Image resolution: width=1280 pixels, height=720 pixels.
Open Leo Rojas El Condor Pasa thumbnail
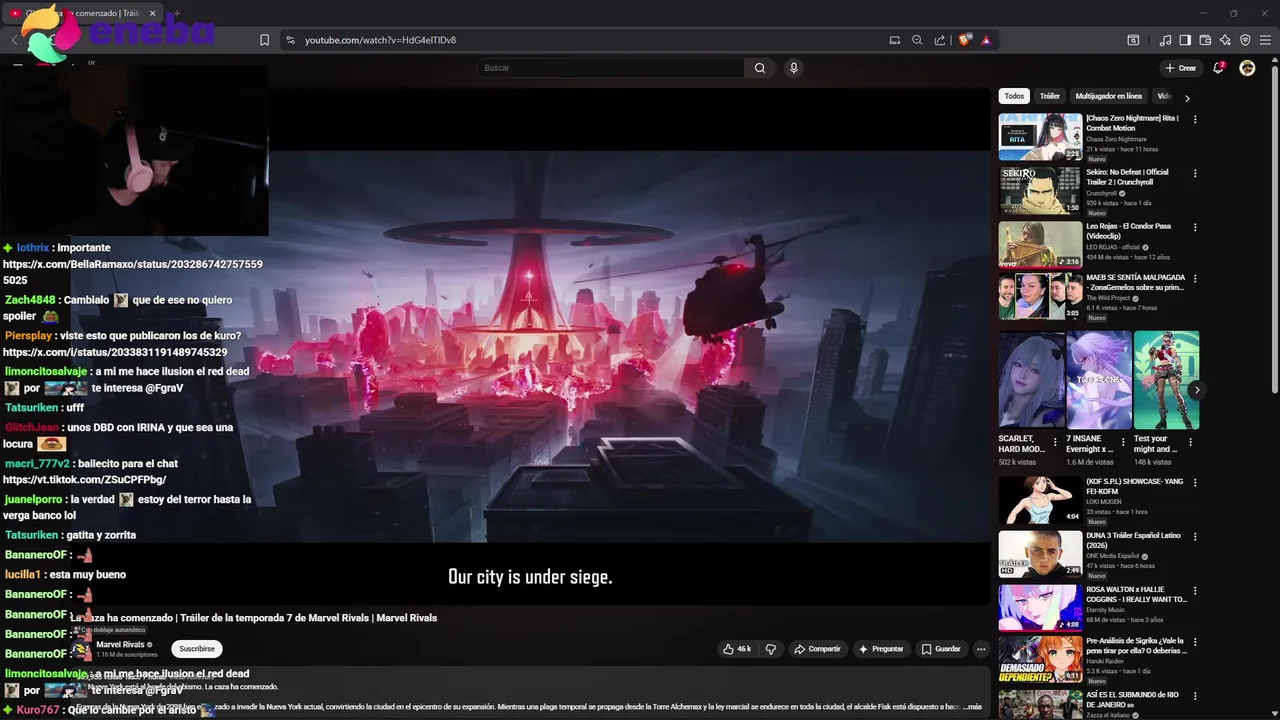coord(1040,244)
